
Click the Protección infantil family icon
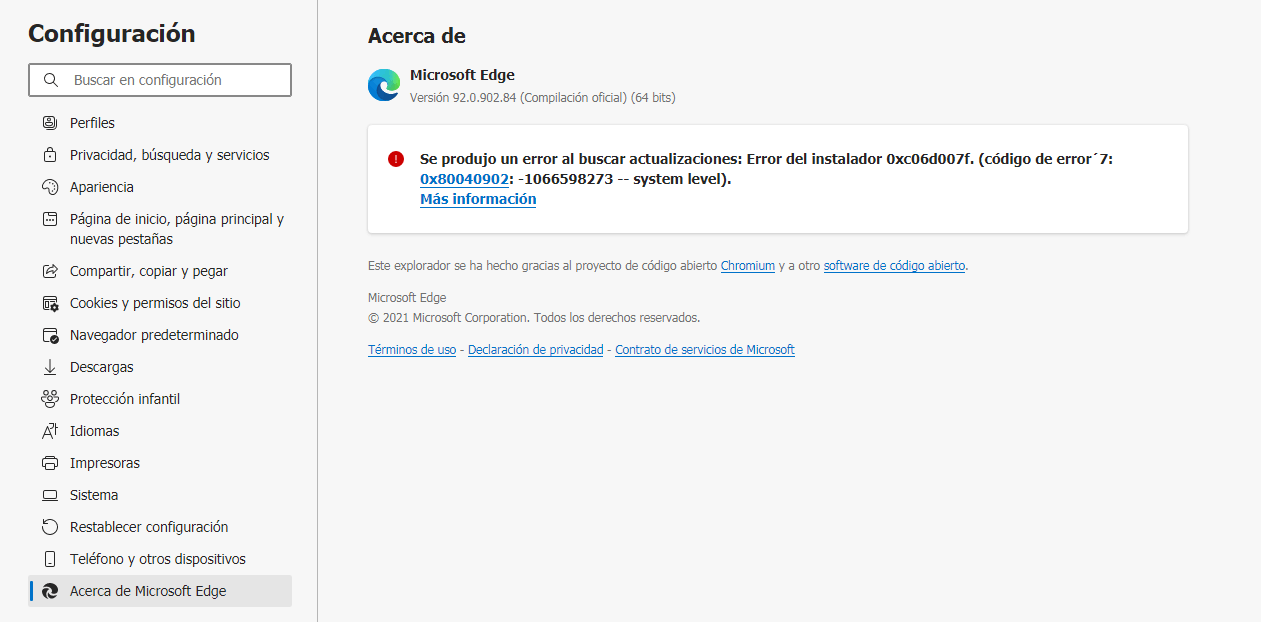tap(50, 399)
